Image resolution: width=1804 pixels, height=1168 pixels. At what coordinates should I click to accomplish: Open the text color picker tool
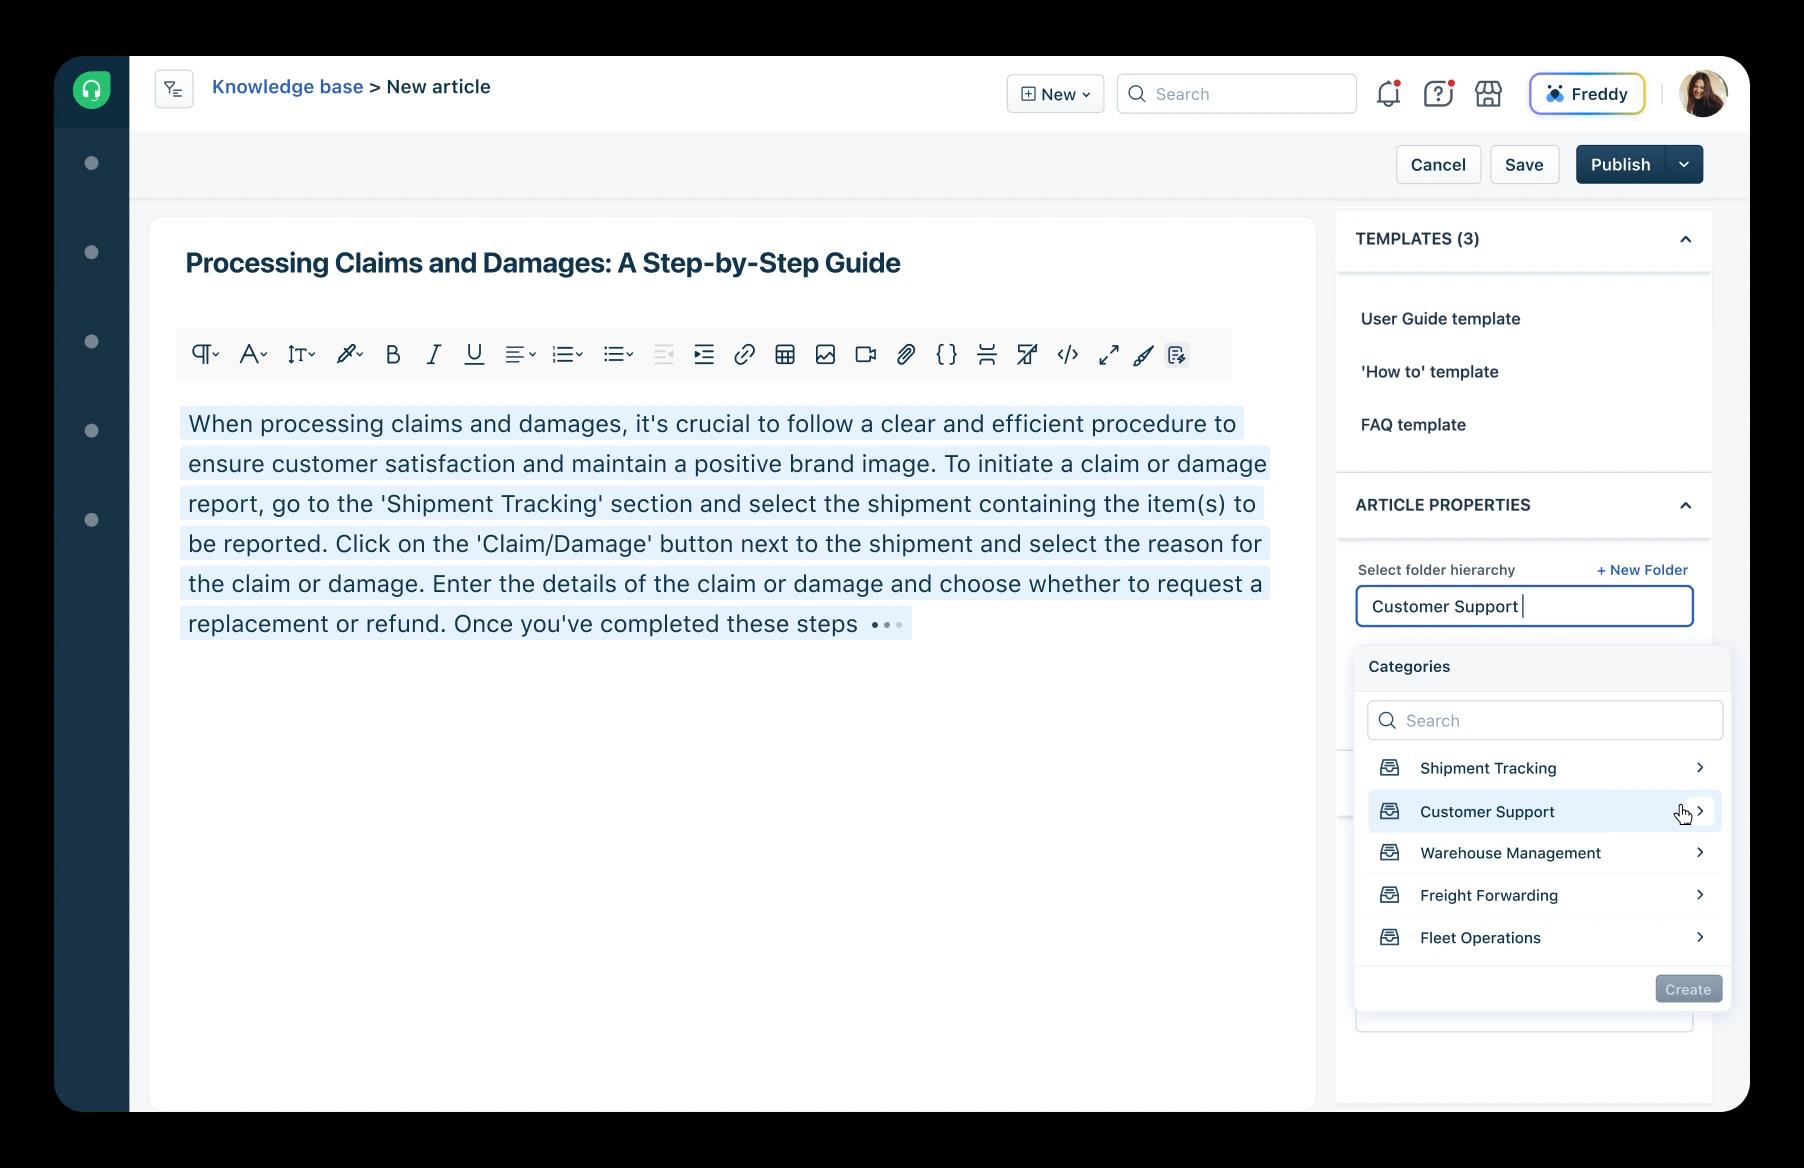[x=348, y=354]
